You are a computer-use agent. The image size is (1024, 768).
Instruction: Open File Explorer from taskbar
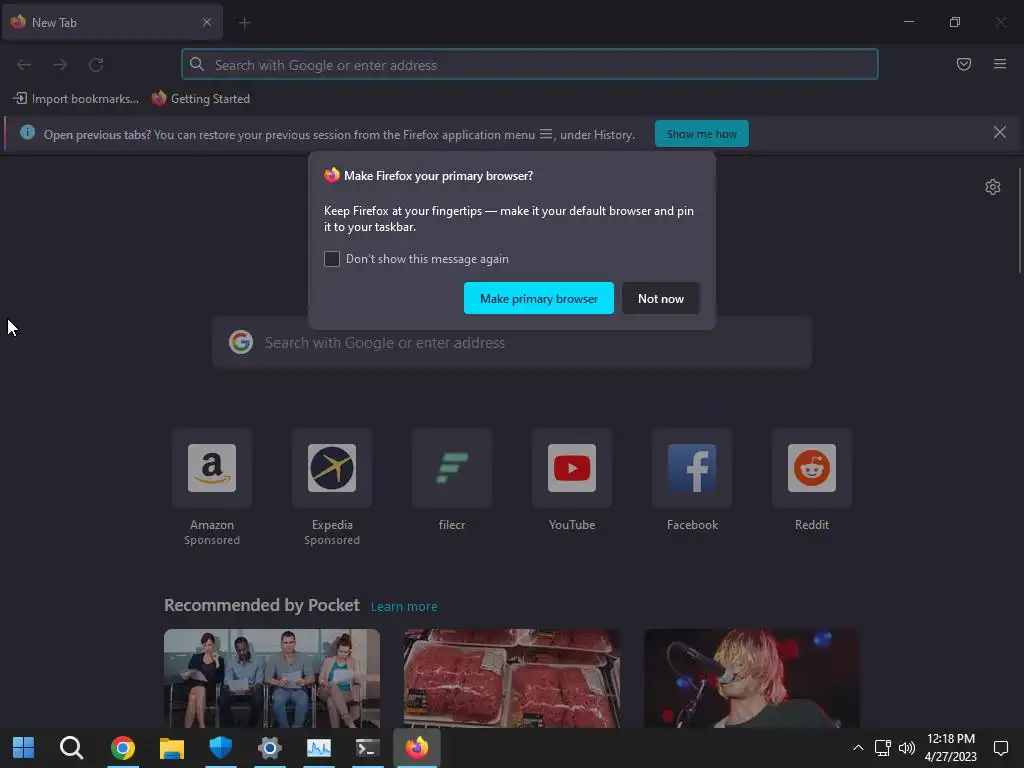(x=172, y=748)
